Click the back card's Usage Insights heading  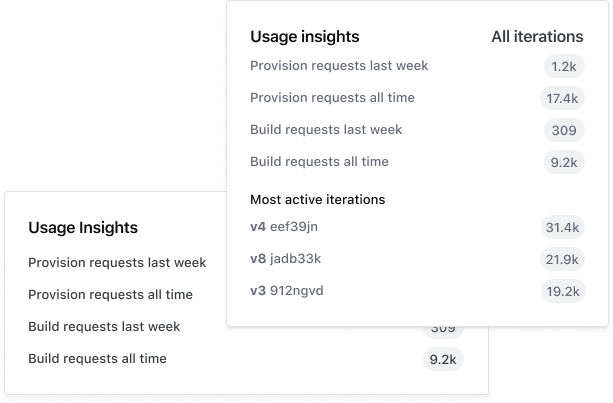tap(83, 228)
